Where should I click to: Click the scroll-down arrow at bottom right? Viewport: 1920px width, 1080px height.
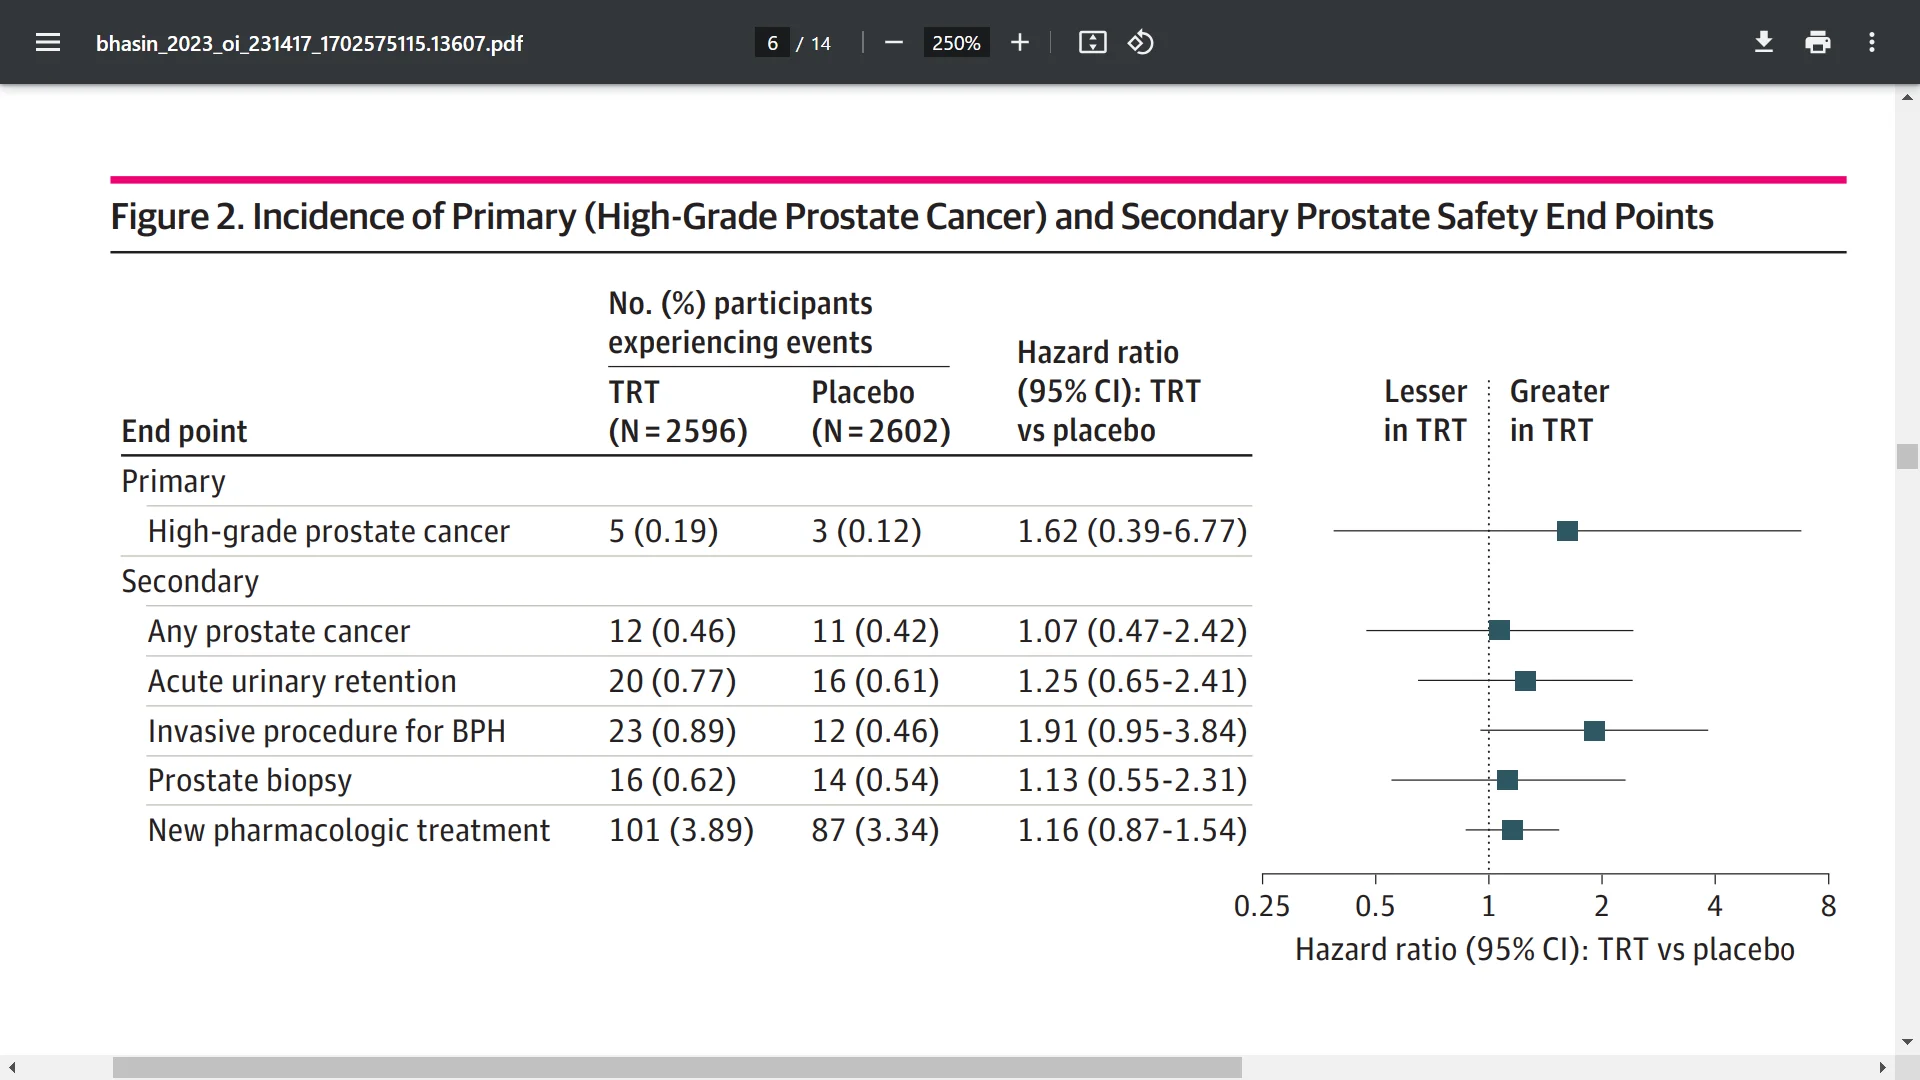pyautogui.click(x=1907, y=1042)
